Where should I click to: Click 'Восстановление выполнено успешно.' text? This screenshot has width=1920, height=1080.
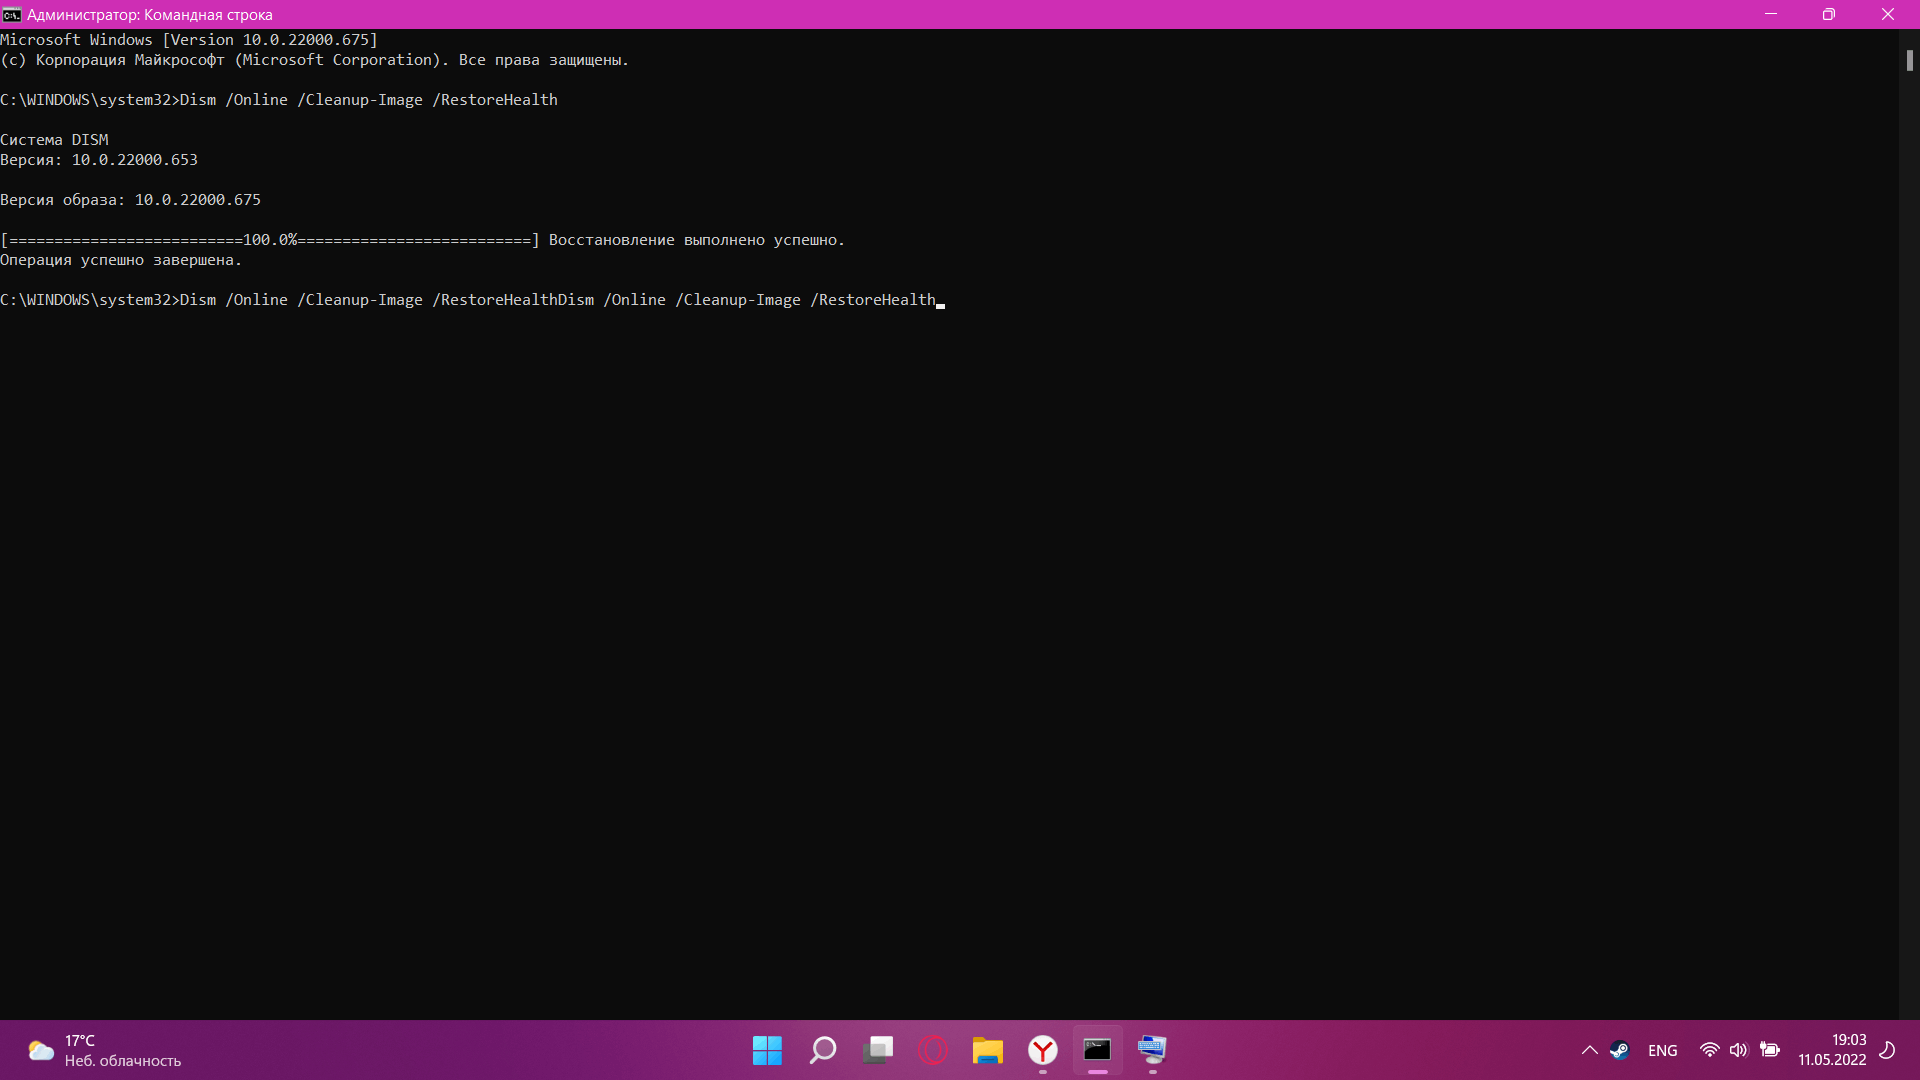(697, 240)
